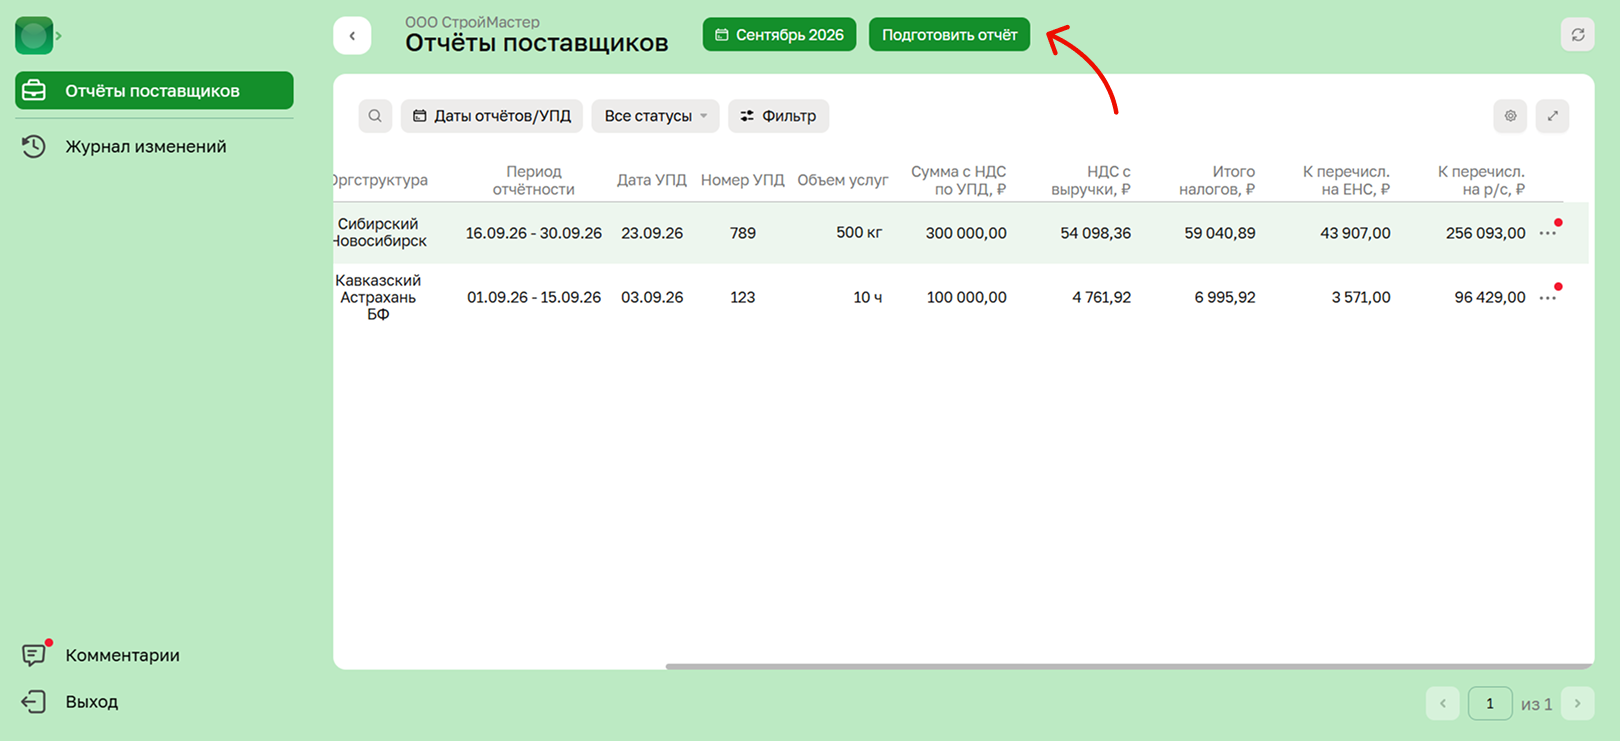Click the green app logo
Image resolution: width=1620 pixels, height=741 pixels.
pyautogui.click(x=34, y=36)
